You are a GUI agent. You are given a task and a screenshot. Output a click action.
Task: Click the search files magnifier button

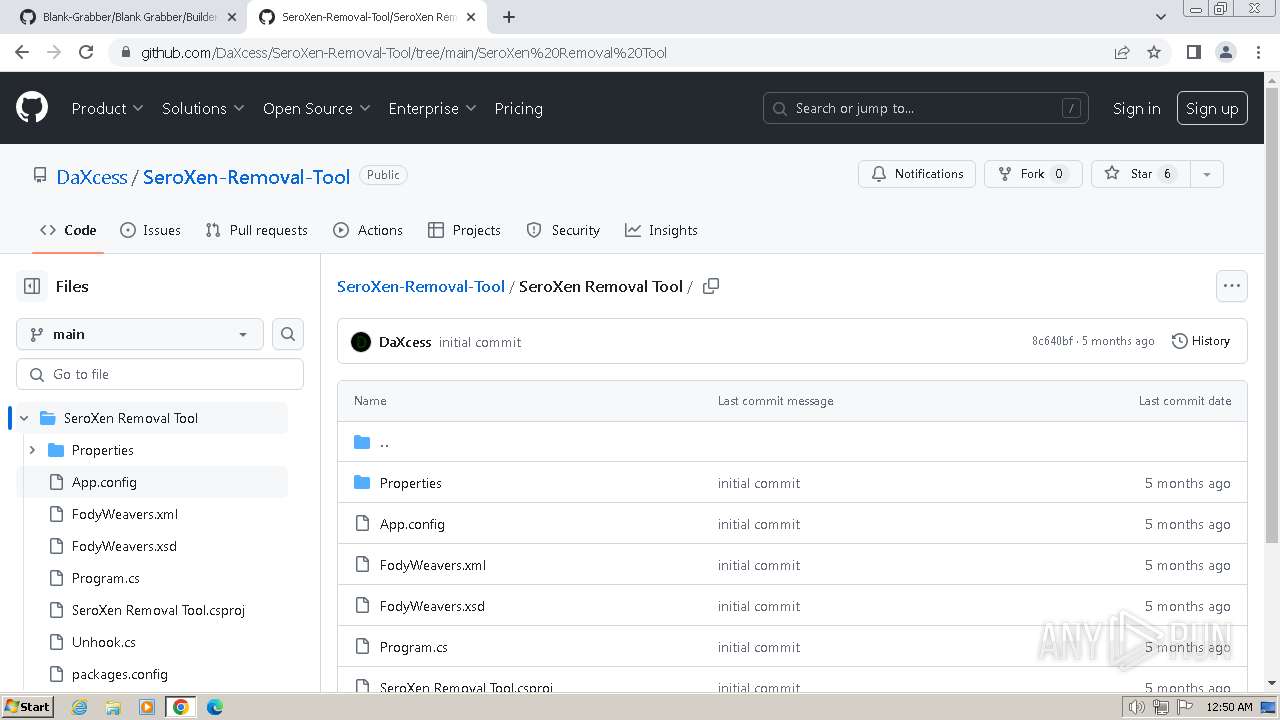coord(288,334)
